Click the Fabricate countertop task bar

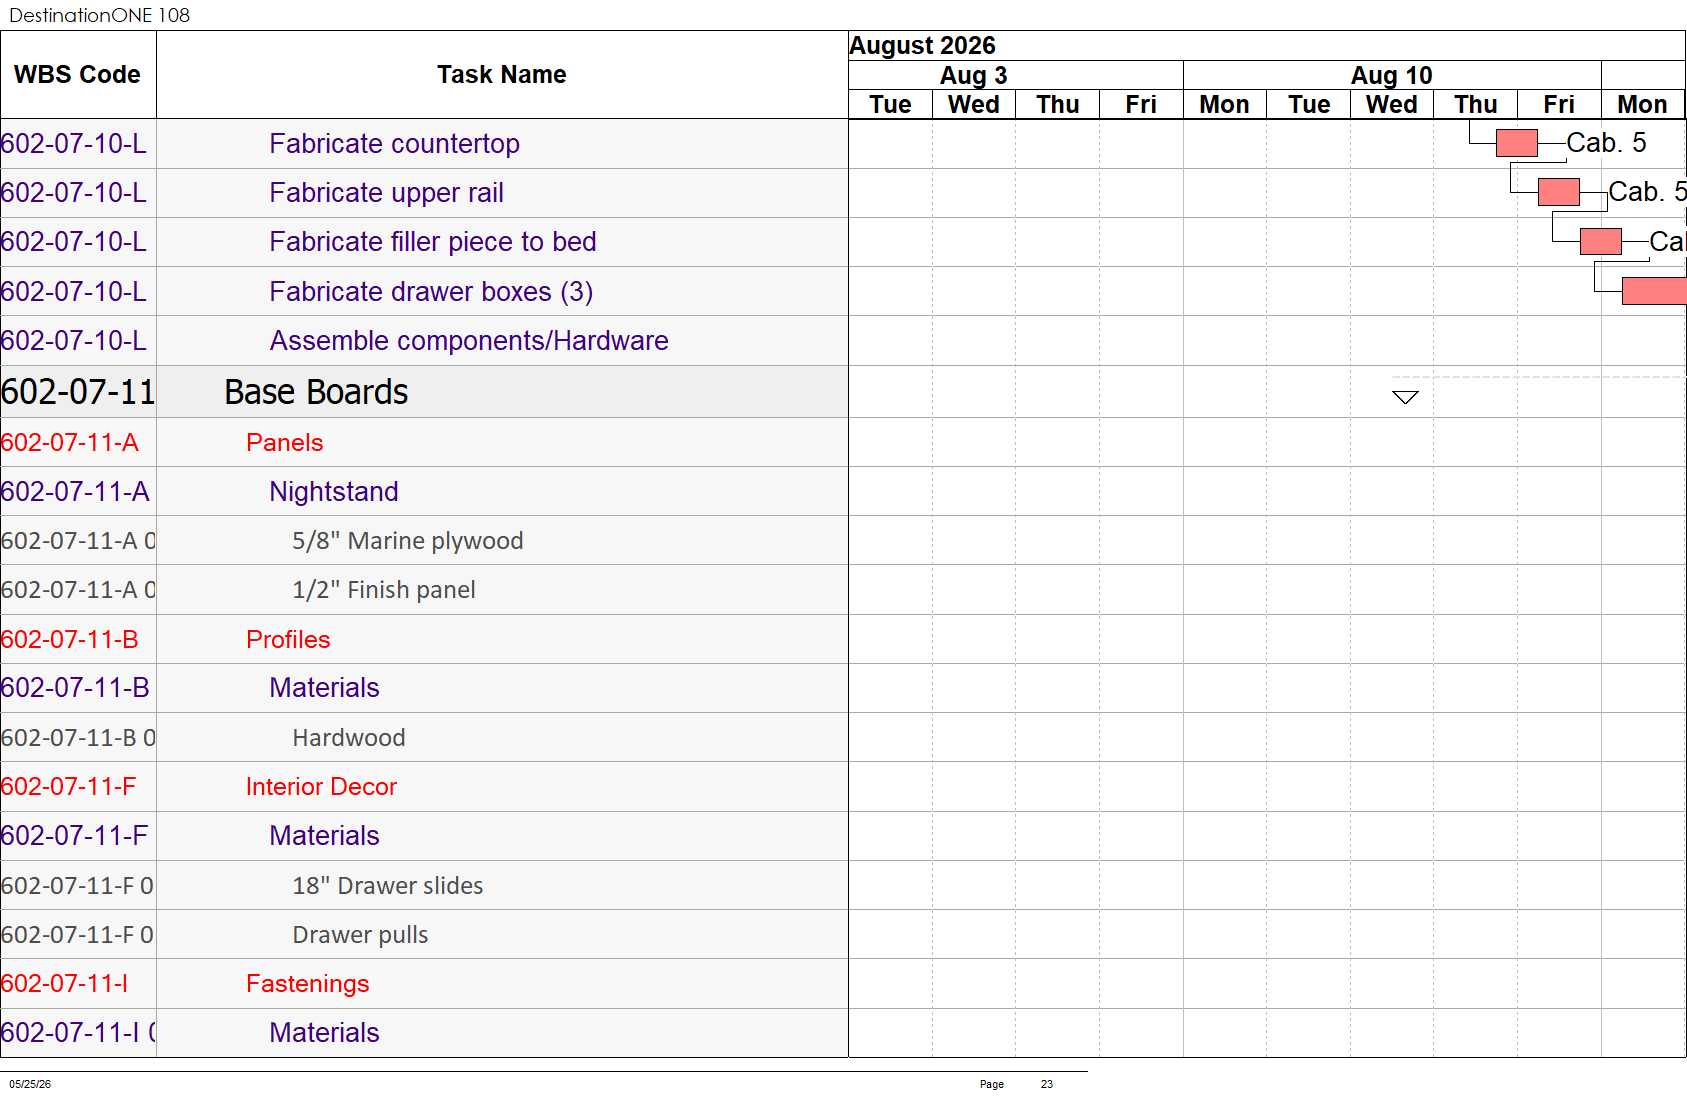1516,143
